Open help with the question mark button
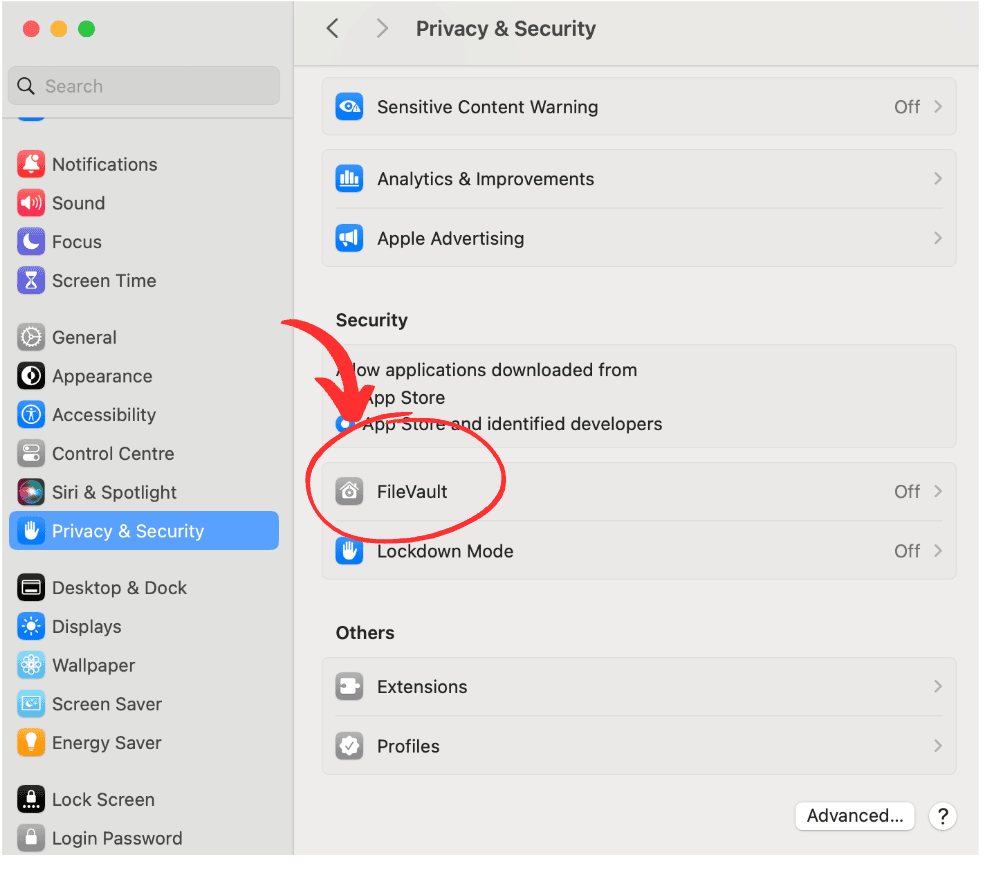The image size is (994, 870). click(x=942, y=816)
